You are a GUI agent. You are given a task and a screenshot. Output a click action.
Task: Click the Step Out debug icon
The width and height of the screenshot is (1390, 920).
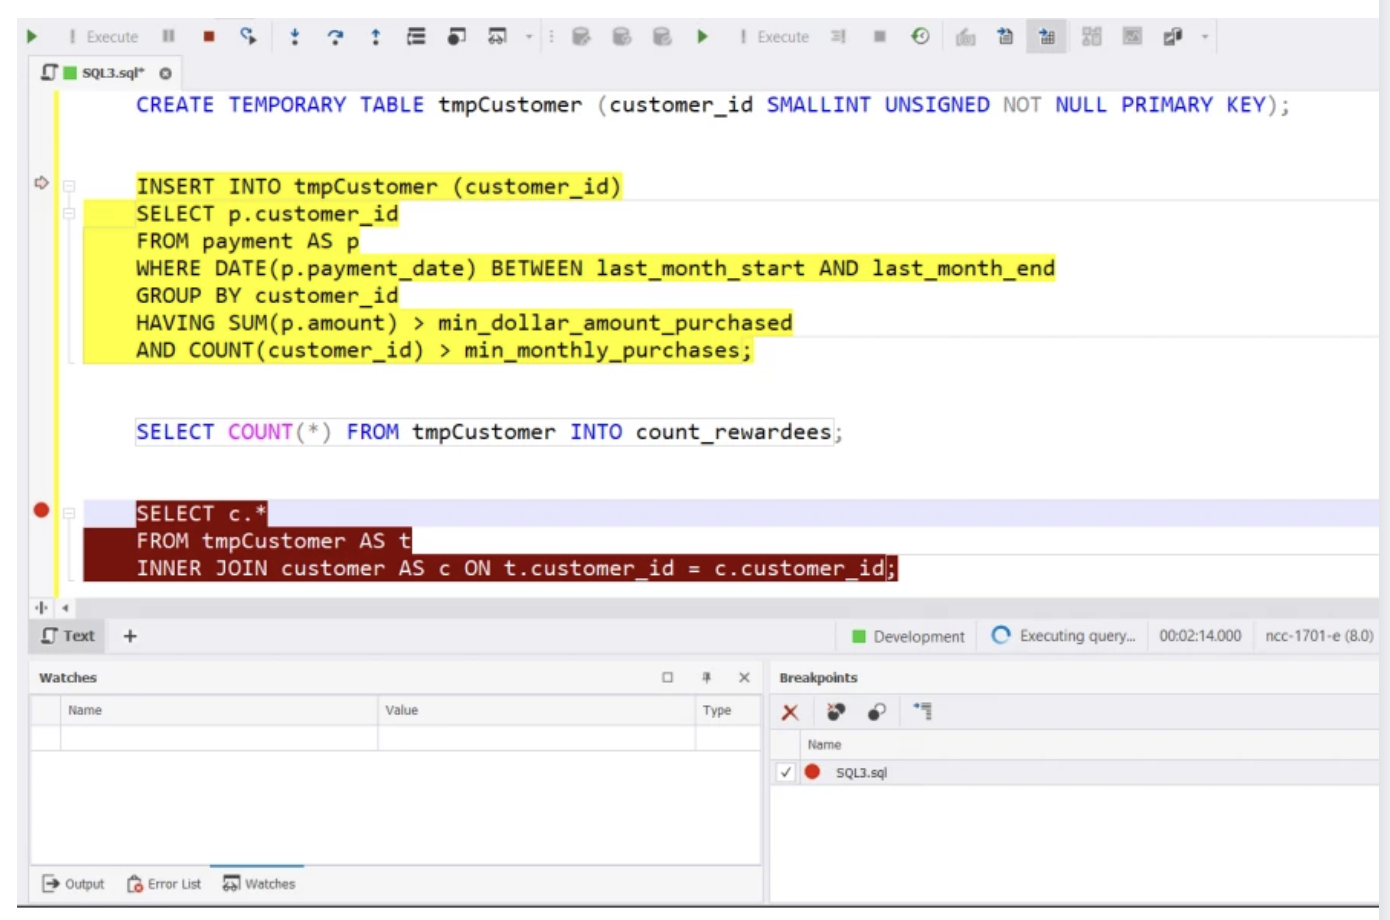click(375, 37)
